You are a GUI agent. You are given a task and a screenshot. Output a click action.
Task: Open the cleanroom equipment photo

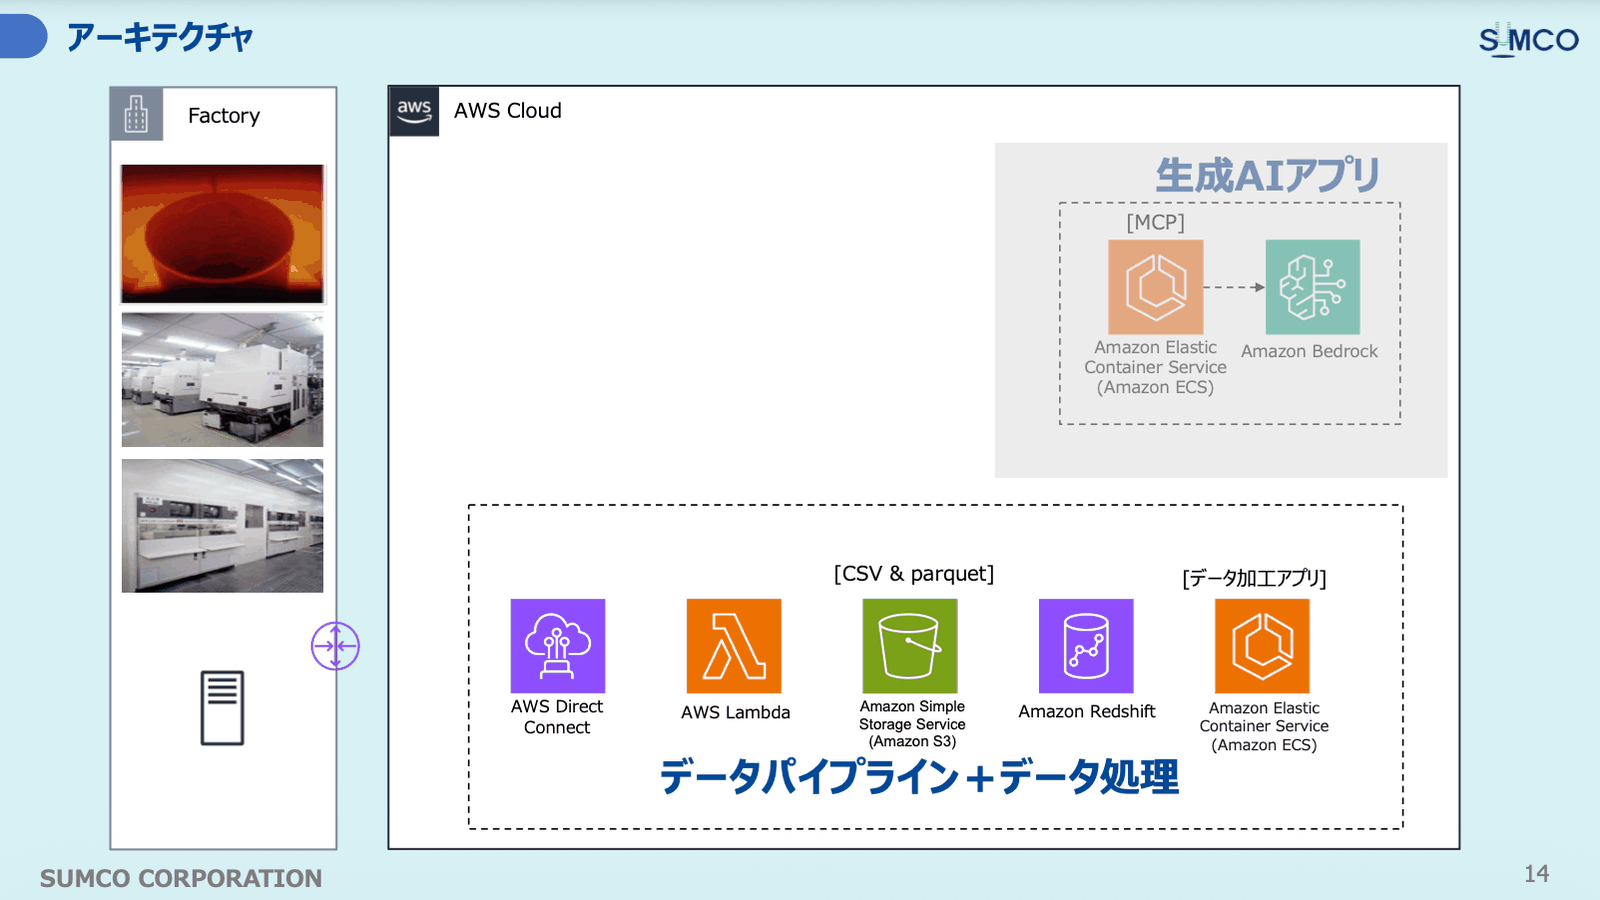(222, 526)
